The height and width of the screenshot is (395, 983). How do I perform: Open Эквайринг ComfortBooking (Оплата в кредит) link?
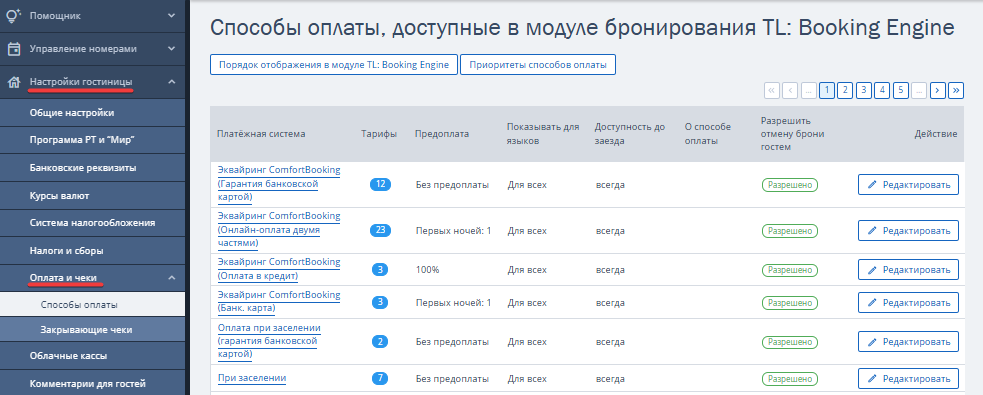279,269
